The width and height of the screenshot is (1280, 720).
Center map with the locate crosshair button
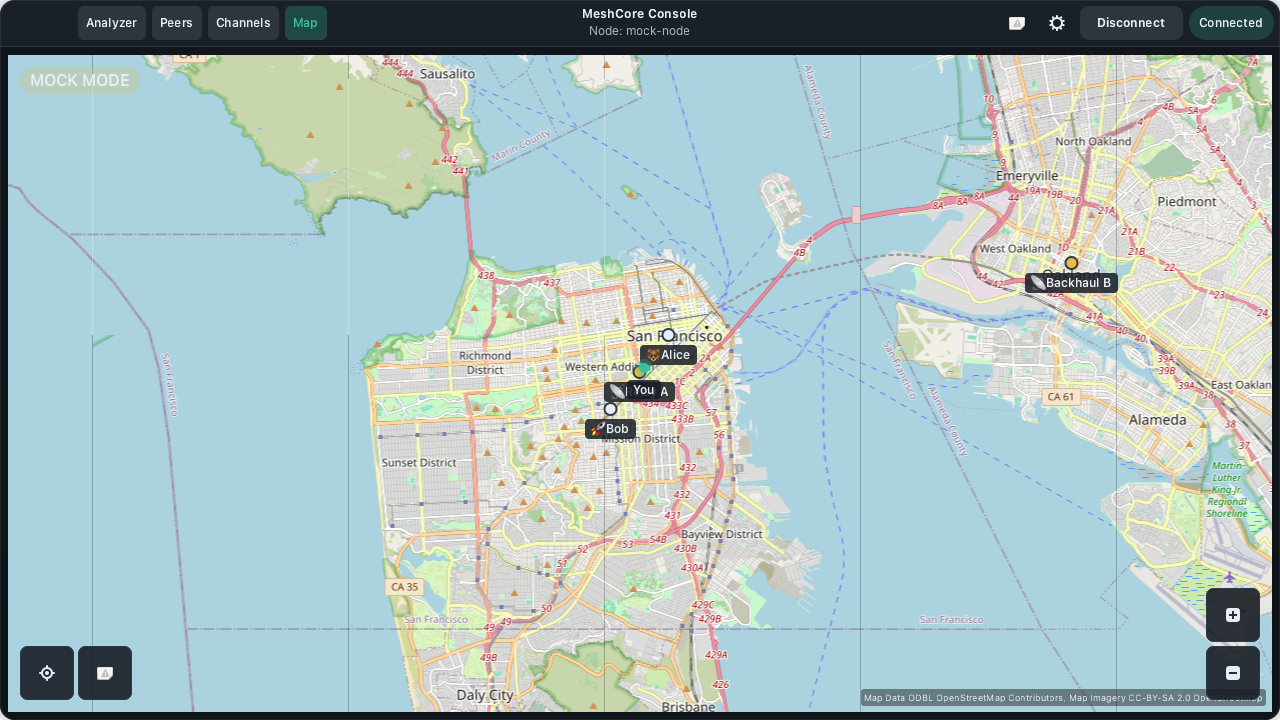point(47,673)
